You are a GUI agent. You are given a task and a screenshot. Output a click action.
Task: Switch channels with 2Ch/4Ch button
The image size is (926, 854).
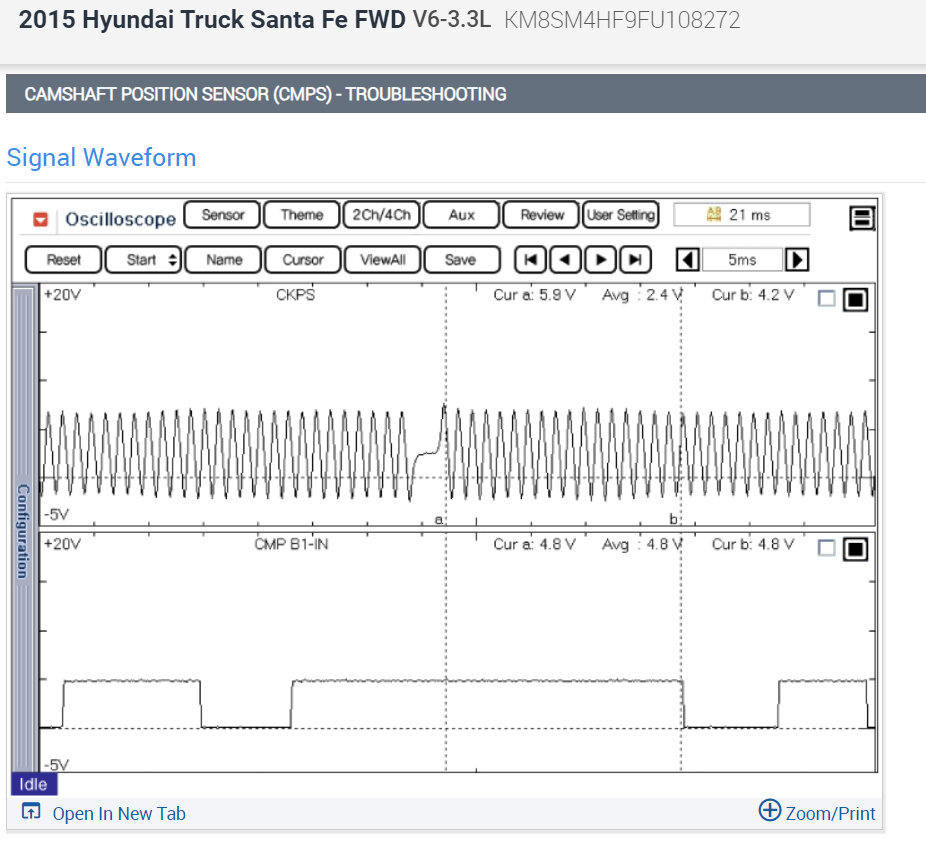(x=382, y=215)
